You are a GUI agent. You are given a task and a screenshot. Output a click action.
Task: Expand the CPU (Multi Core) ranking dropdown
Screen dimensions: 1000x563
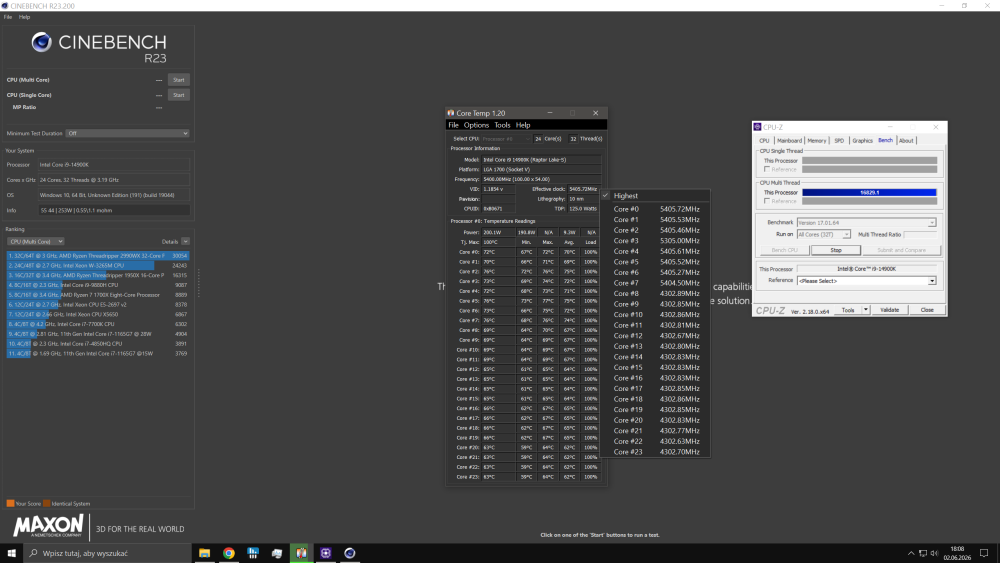pyautogui.click(x=36, y=242)
